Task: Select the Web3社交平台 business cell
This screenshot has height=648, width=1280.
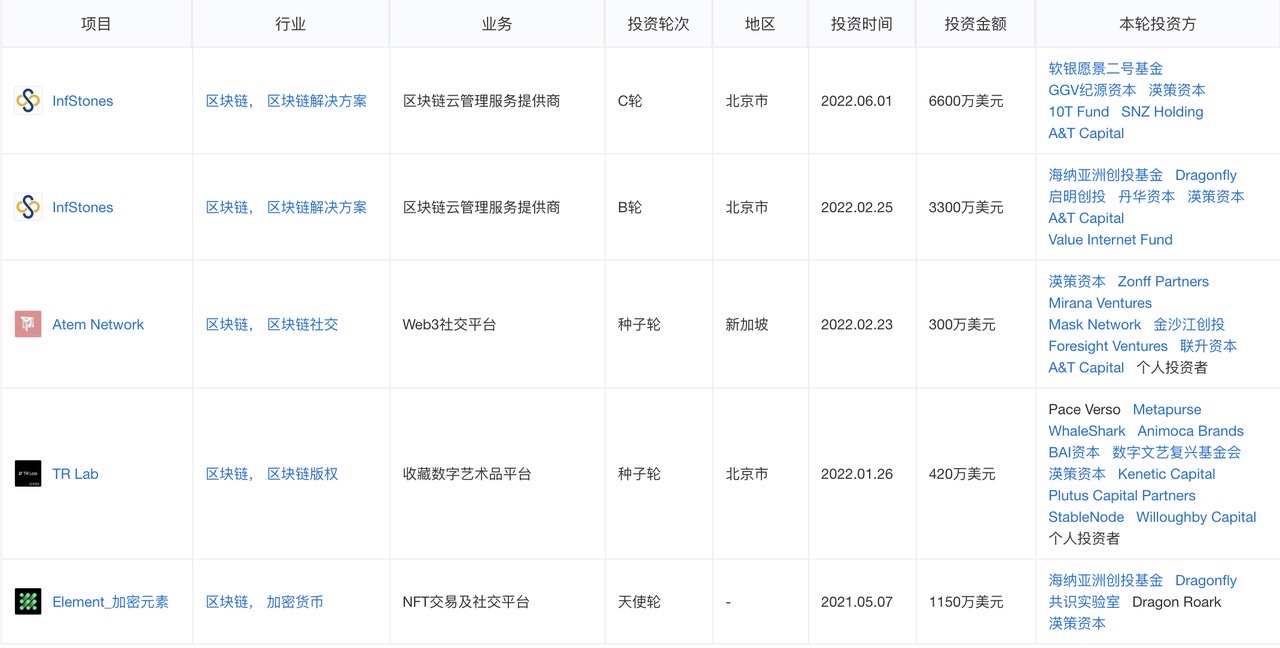Action: (x=449, y=324)
